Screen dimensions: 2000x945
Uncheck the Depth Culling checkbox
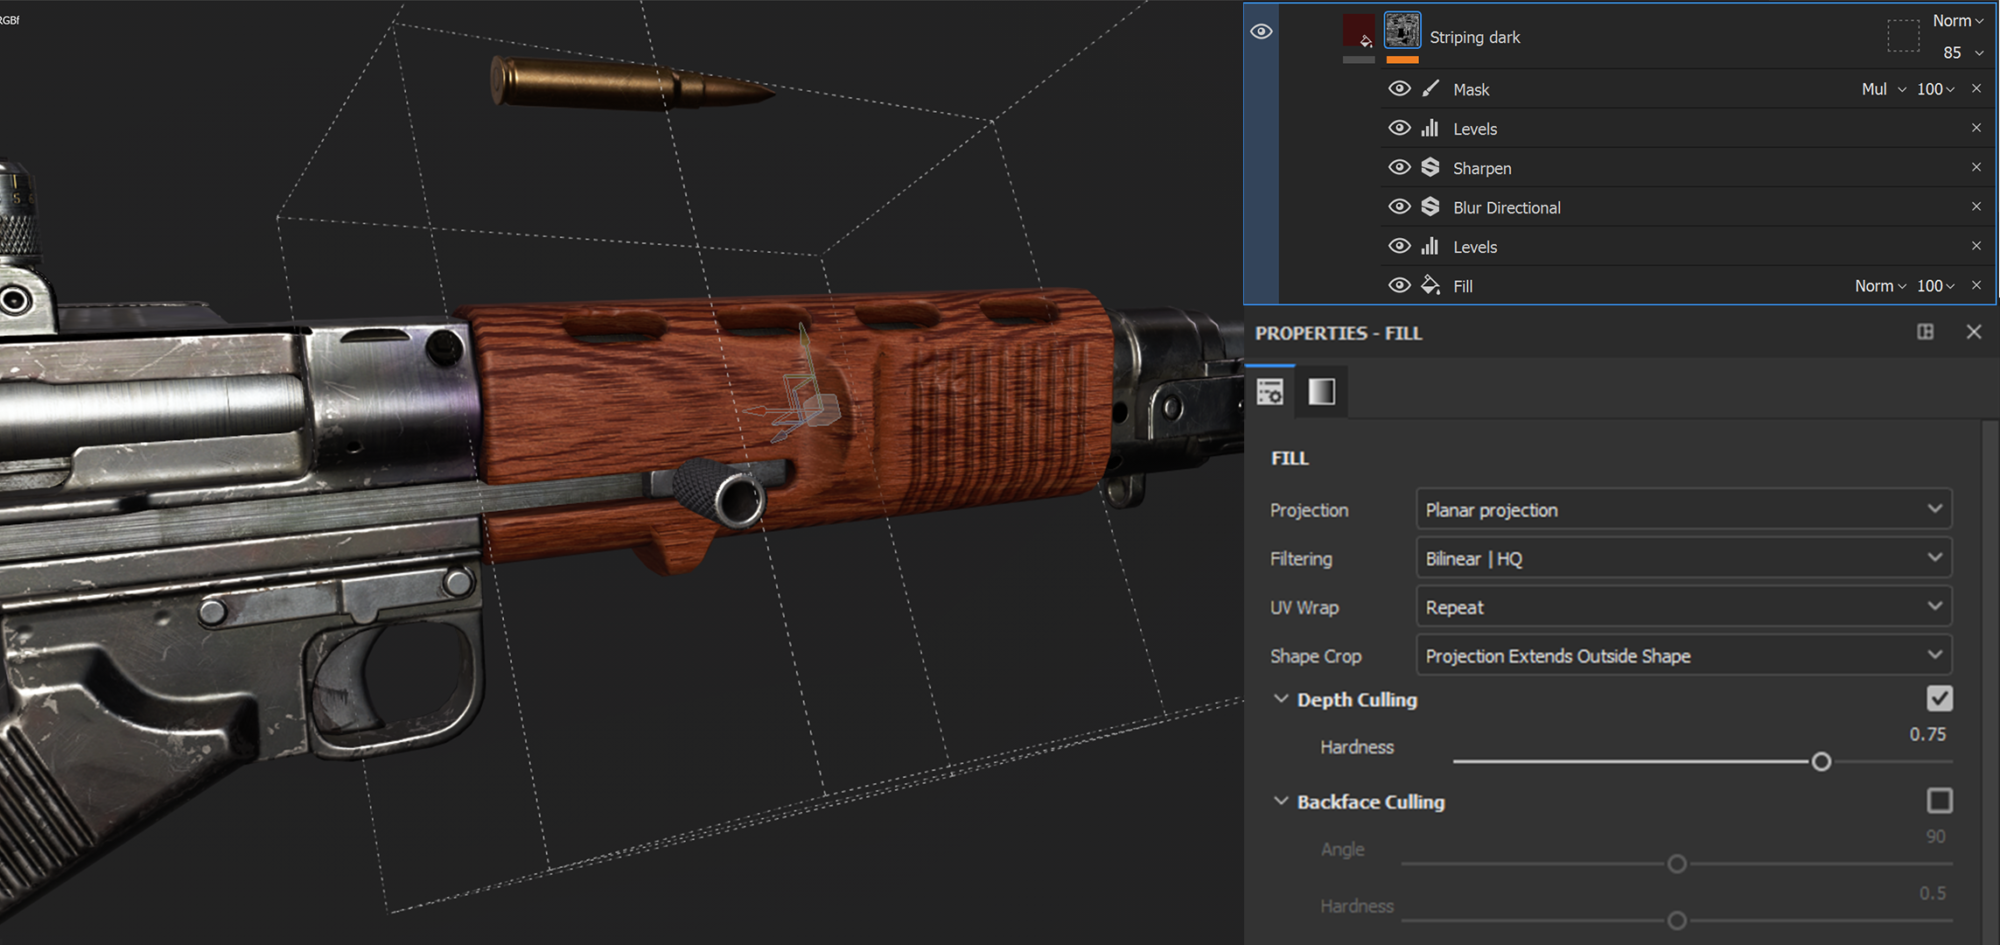pyautogui.click(x=1939, y=699)
